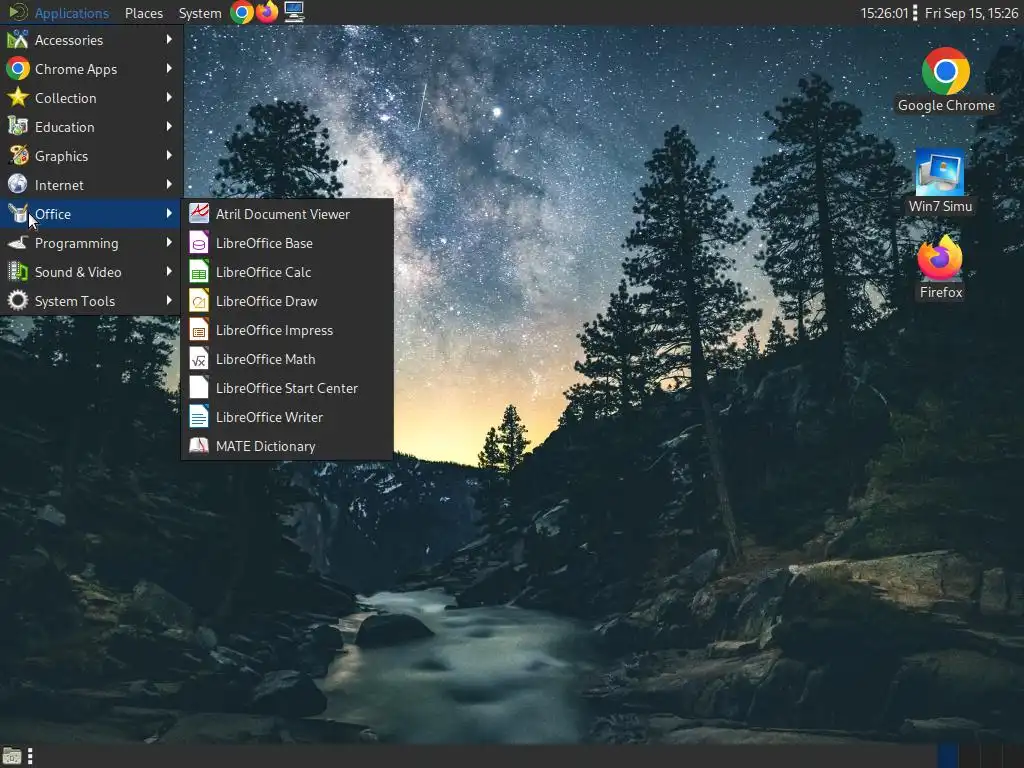Expand the Chrome Apps submenu arrow
This screenshot has width=1024, height=768.
click(169, 68)
